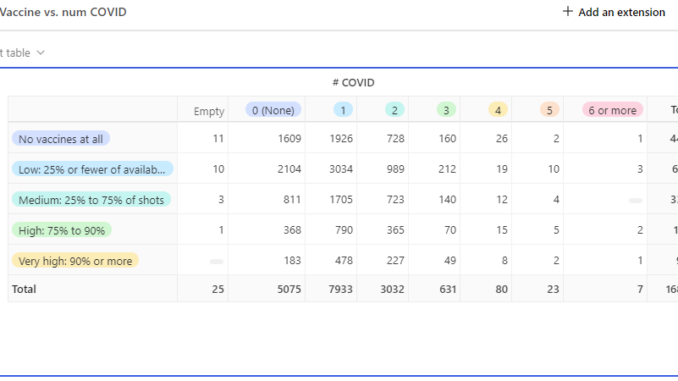The height and width of the screenshot is (381, 678).
Task: Click the plus icon beside Add an extension
Action: point(567,12)
